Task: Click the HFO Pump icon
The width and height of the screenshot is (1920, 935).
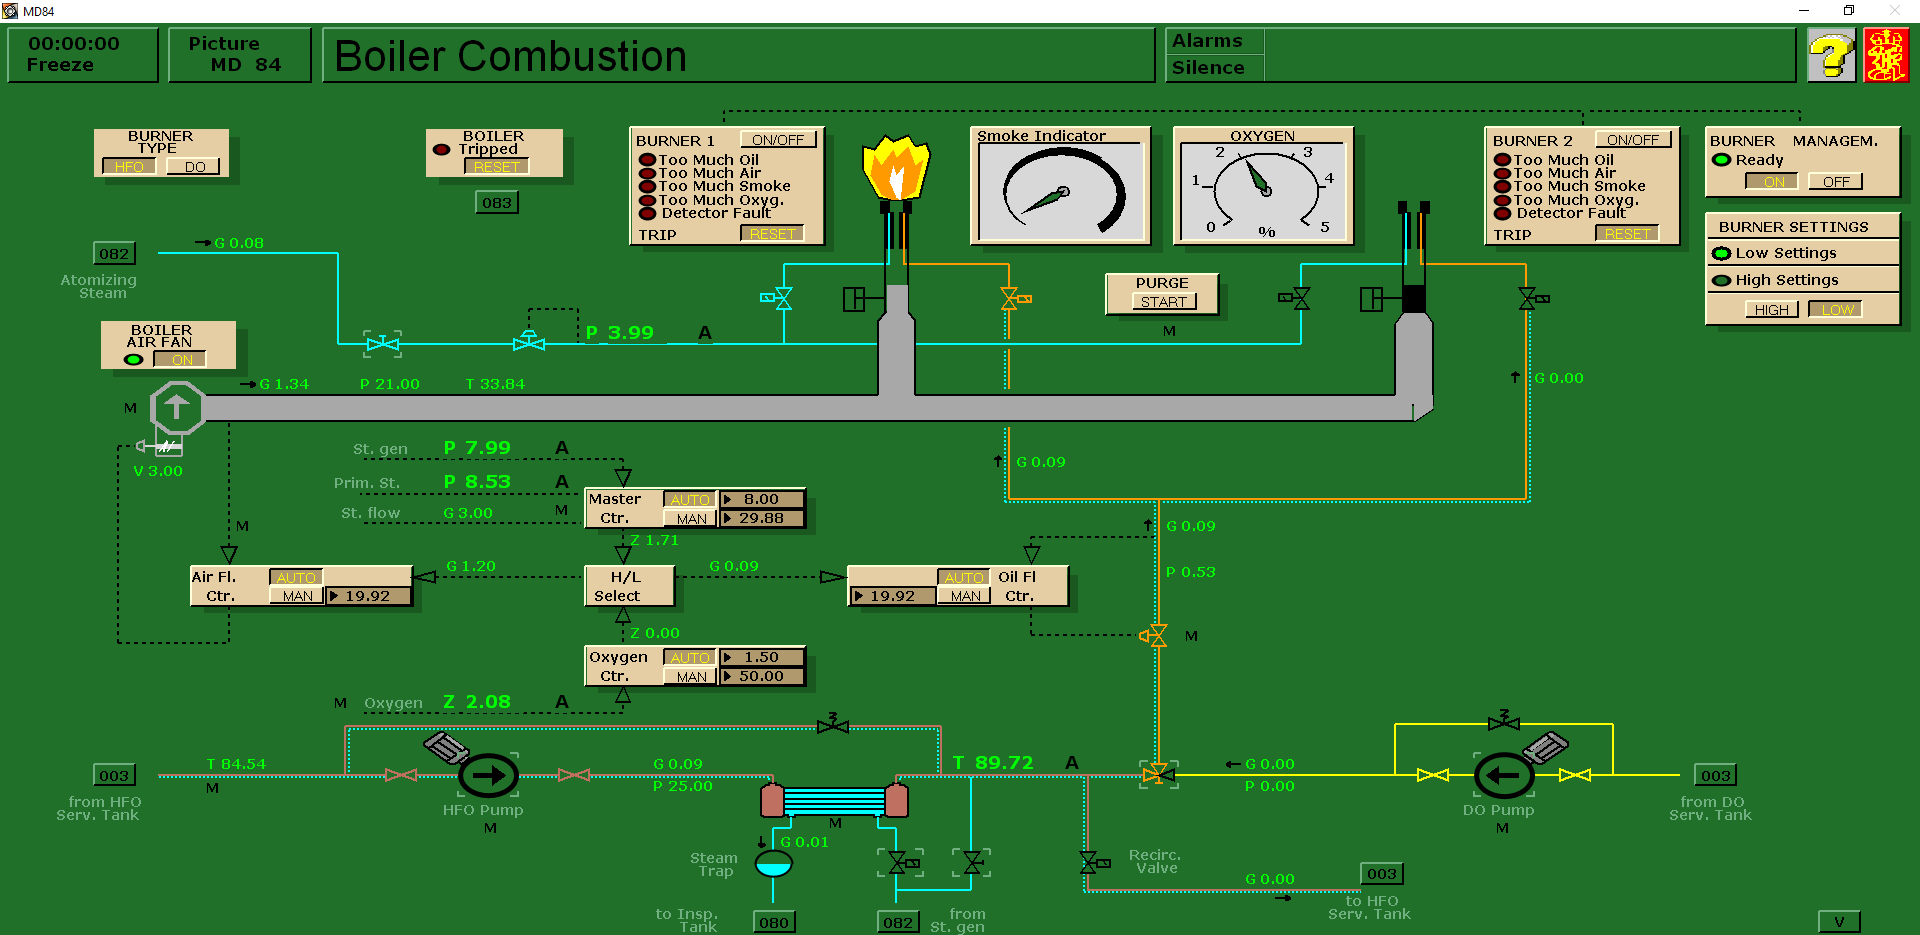Action: [488, 775]
